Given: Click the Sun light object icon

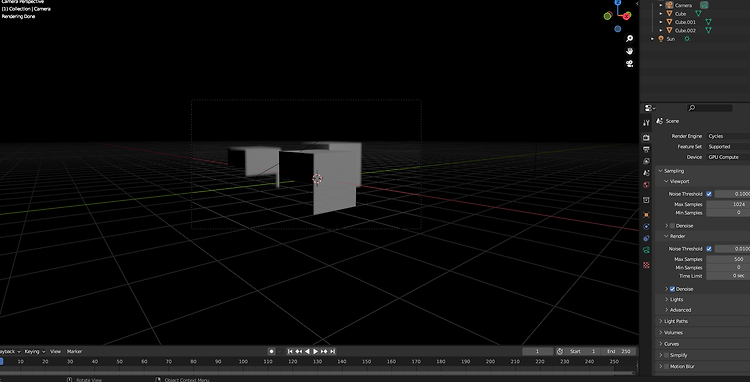Looking at the screenshot, I should click(661, 39).
